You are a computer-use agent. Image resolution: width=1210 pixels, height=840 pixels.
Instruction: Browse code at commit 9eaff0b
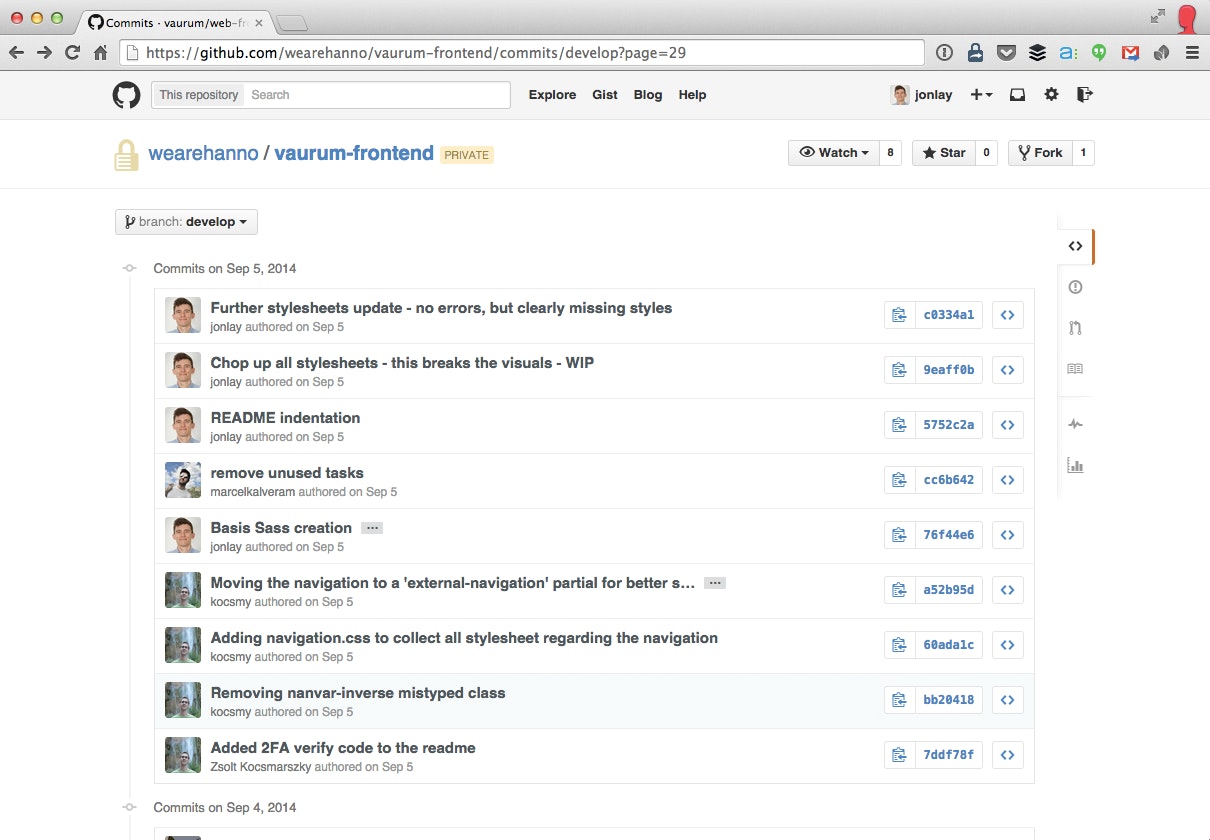click(x=1007, y=370)
